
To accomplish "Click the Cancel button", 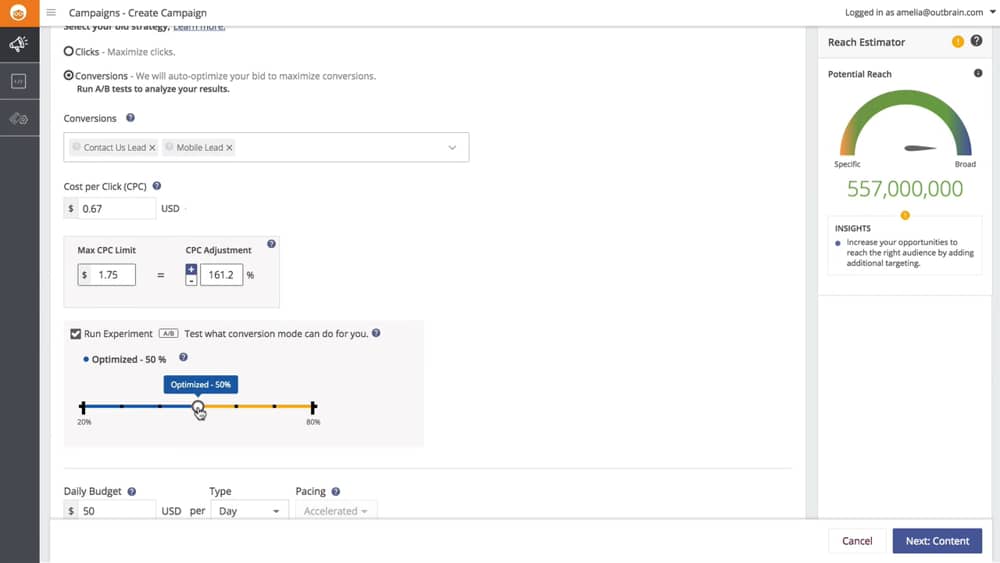I will (857, 541).
